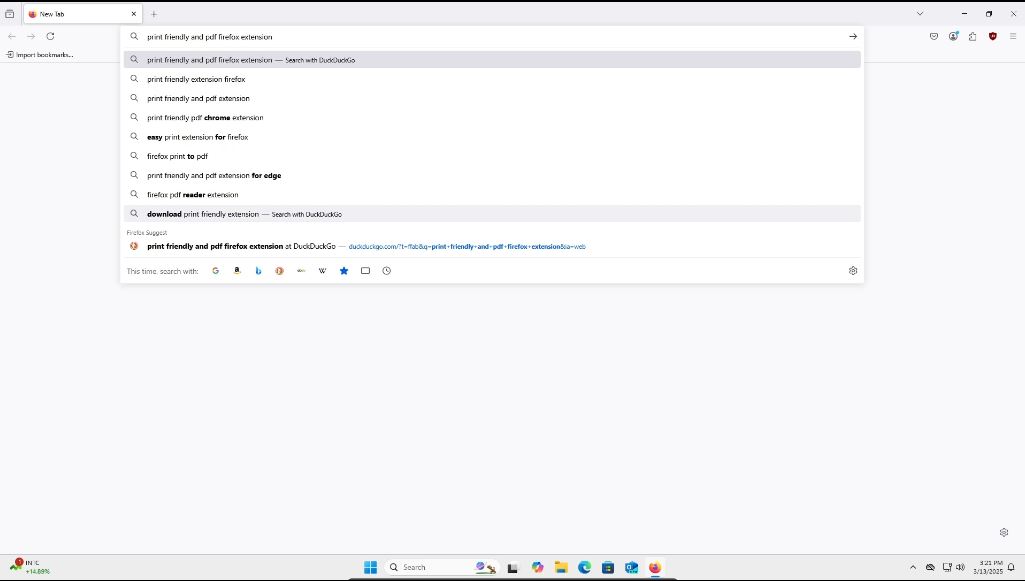The height and width of the screenshot is (581, 1025).
Task: Search browsing History with clock icon
Action: click(387, 271)
